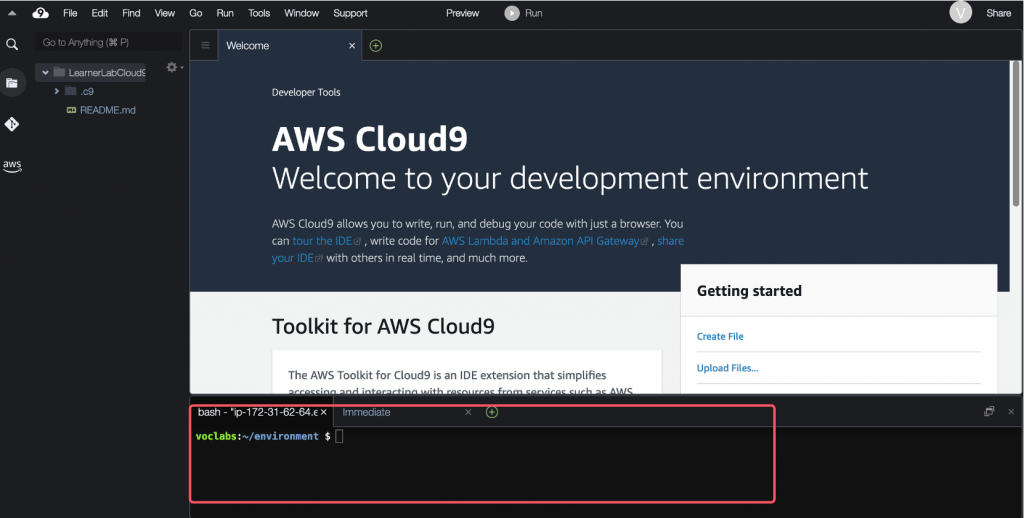Viewport: 1024px width, 518px height.
Task: Follow AWS Lambda and Amazon API Gateway link
Action: tap(544, 241)
